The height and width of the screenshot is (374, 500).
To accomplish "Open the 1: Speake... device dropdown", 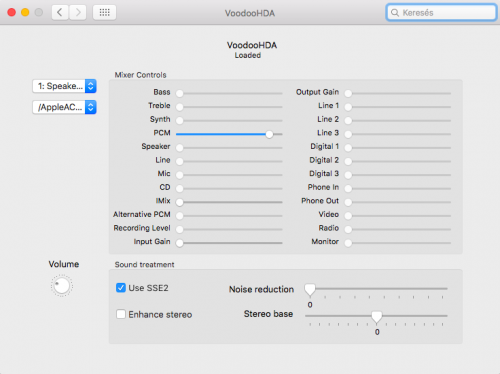I will tap(64, 86).
